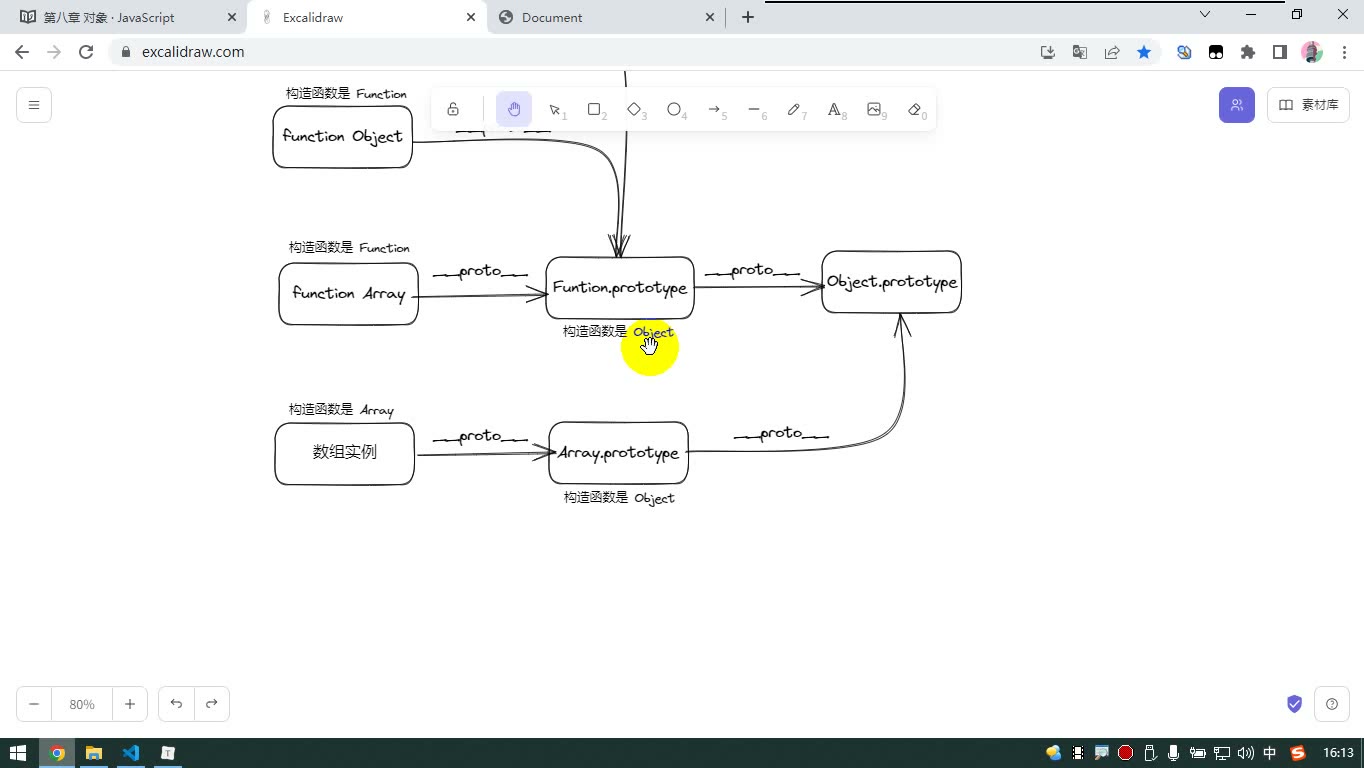Screen dimensions: 1364x768
Task: Open a new browser tab
Action: [747, 17]
